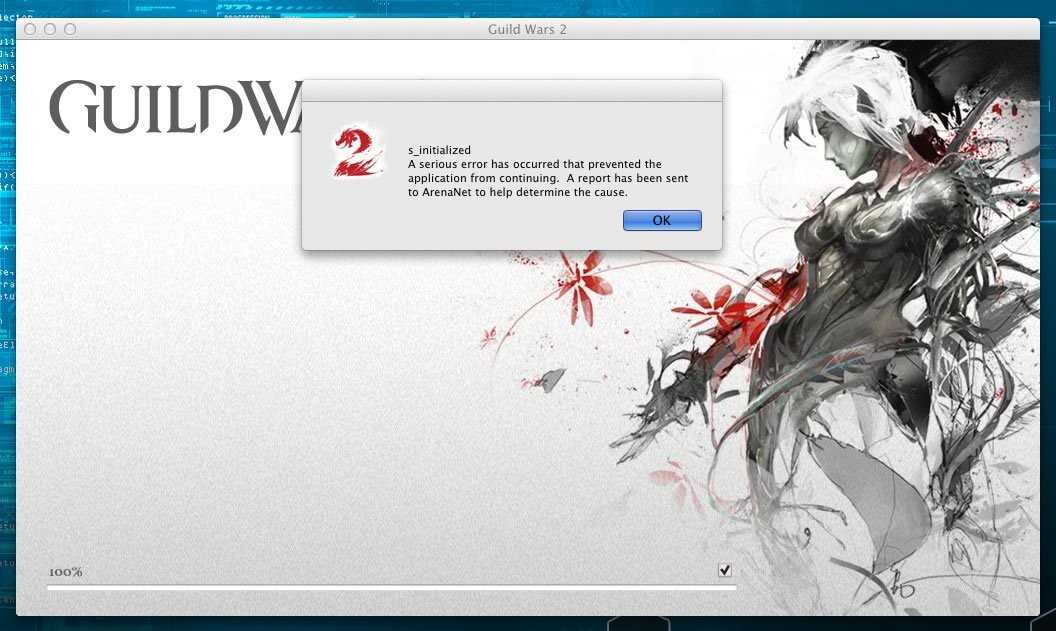Click the Guild Wars logo in launcher
Screen dimensions: 1056x631
click(x=175, y=107)
